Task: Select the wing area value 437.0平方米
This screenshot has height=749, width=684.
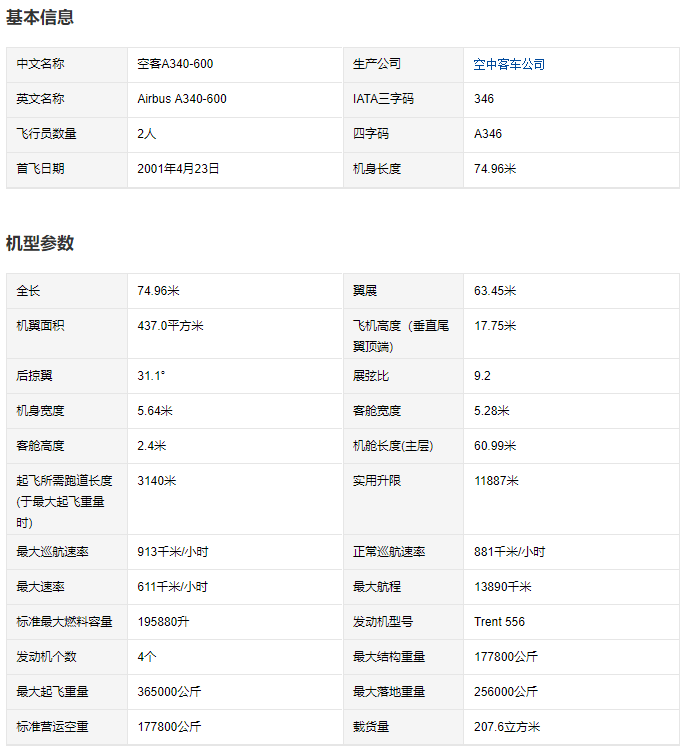Action: pyautogui.click(x=171, y=326)
